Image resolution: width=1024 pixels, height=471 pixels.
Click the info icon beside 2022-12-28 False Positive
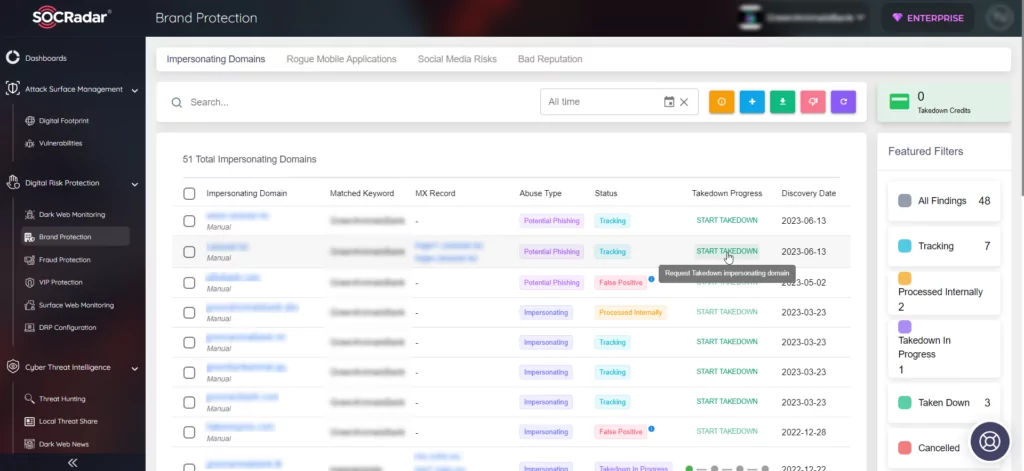651,429
